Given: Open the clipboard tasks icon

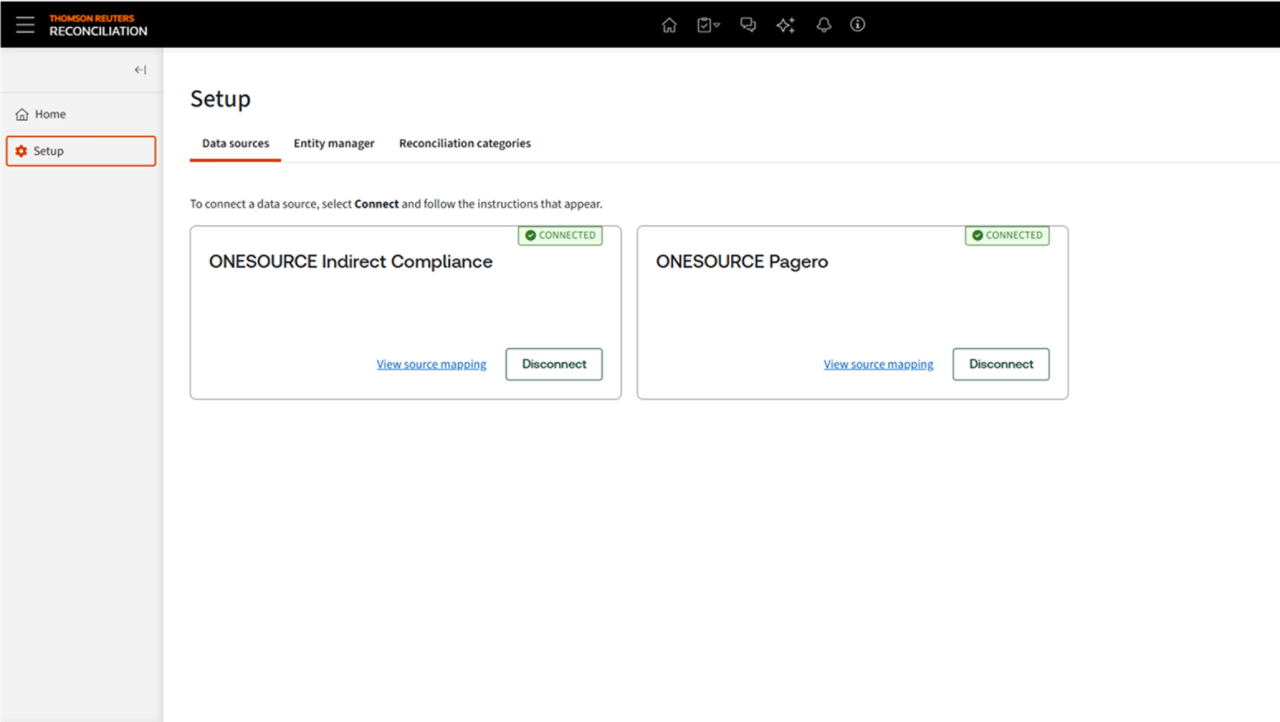Looking at the screenshot, I should [x=704, y=25].
